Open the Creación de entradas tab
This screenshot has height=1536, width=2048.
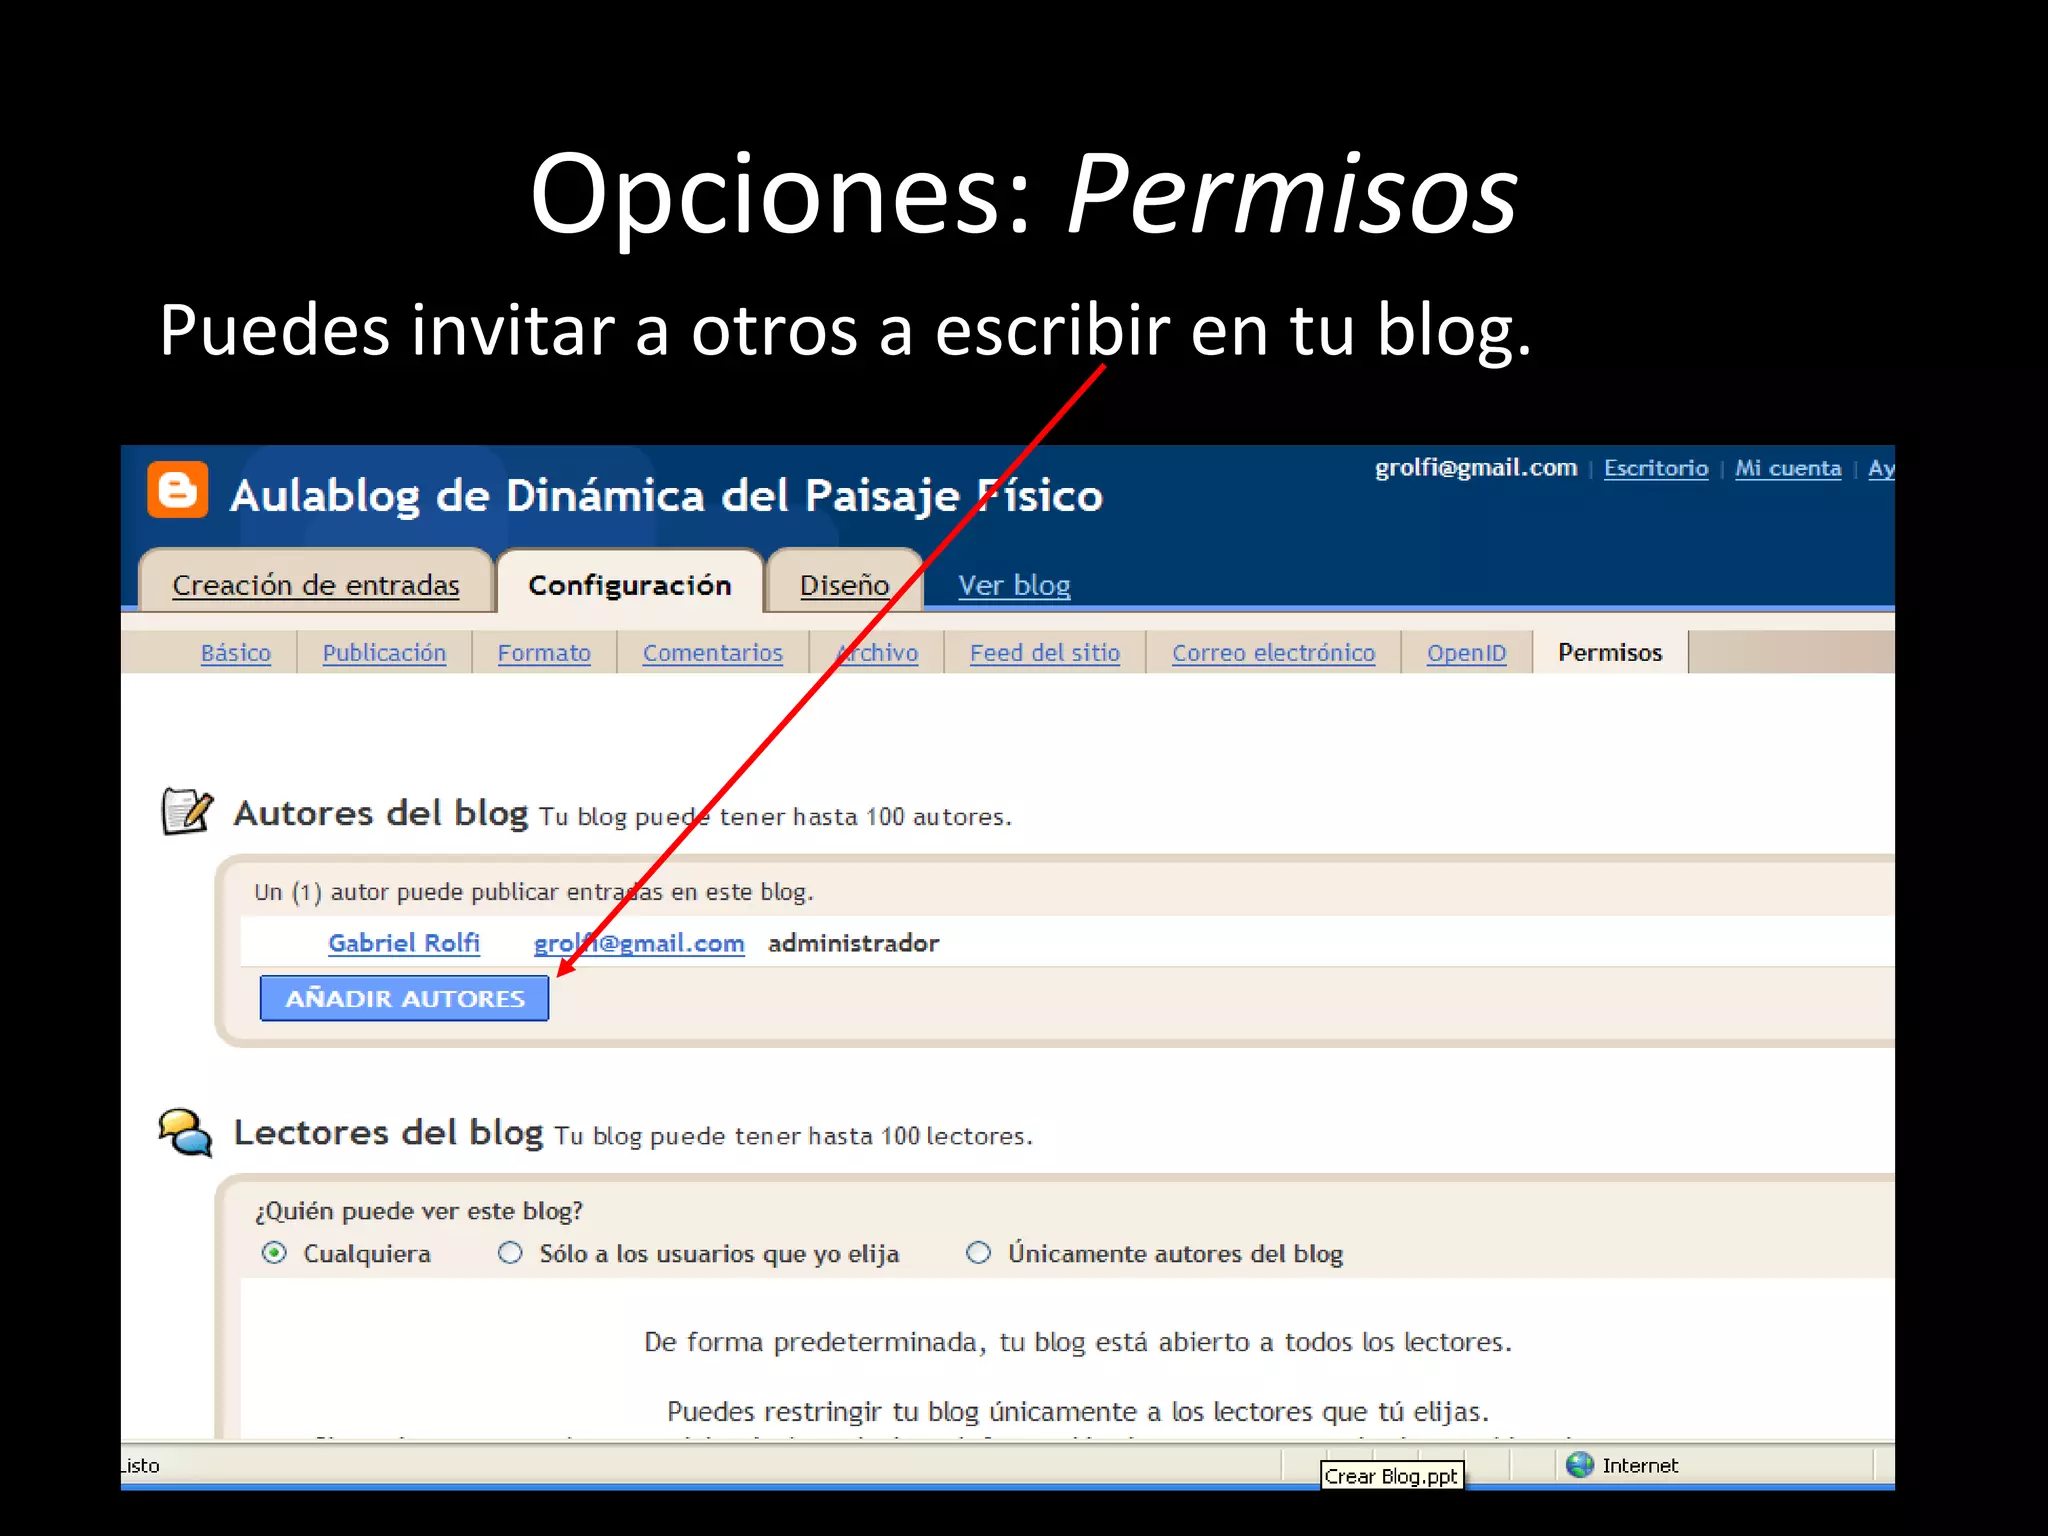316,585
